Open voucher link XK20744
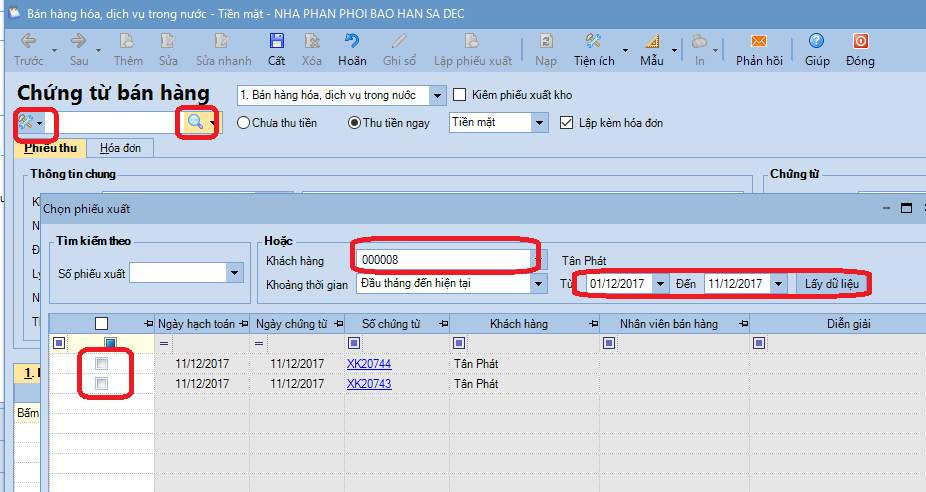This screenshot has height=492, width=926. point(369,363)
